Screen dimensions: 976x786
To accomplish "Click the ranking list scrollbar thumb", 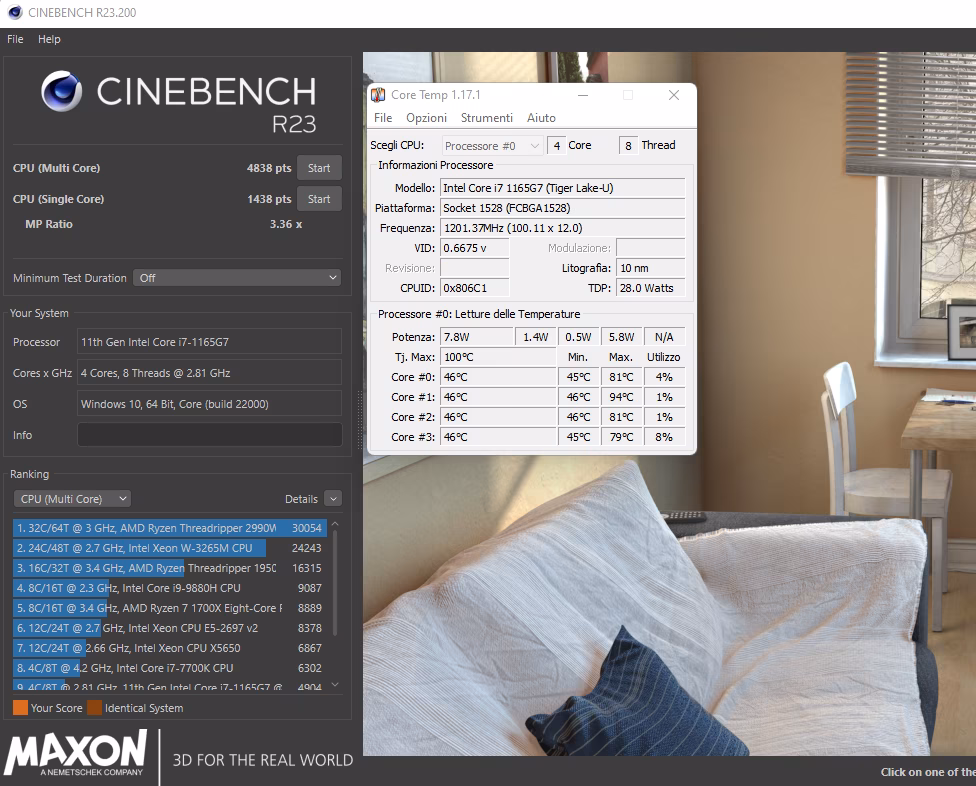I will coord(335,582).
